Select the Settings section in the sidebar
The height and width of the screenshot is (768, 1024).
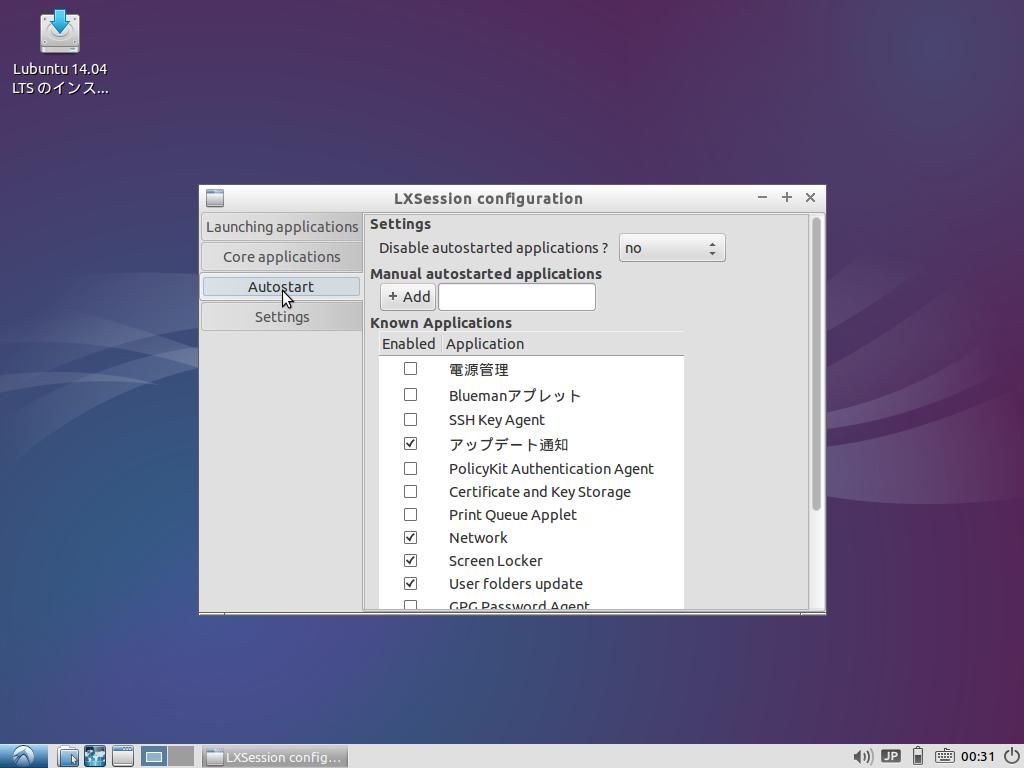point(281,316)
